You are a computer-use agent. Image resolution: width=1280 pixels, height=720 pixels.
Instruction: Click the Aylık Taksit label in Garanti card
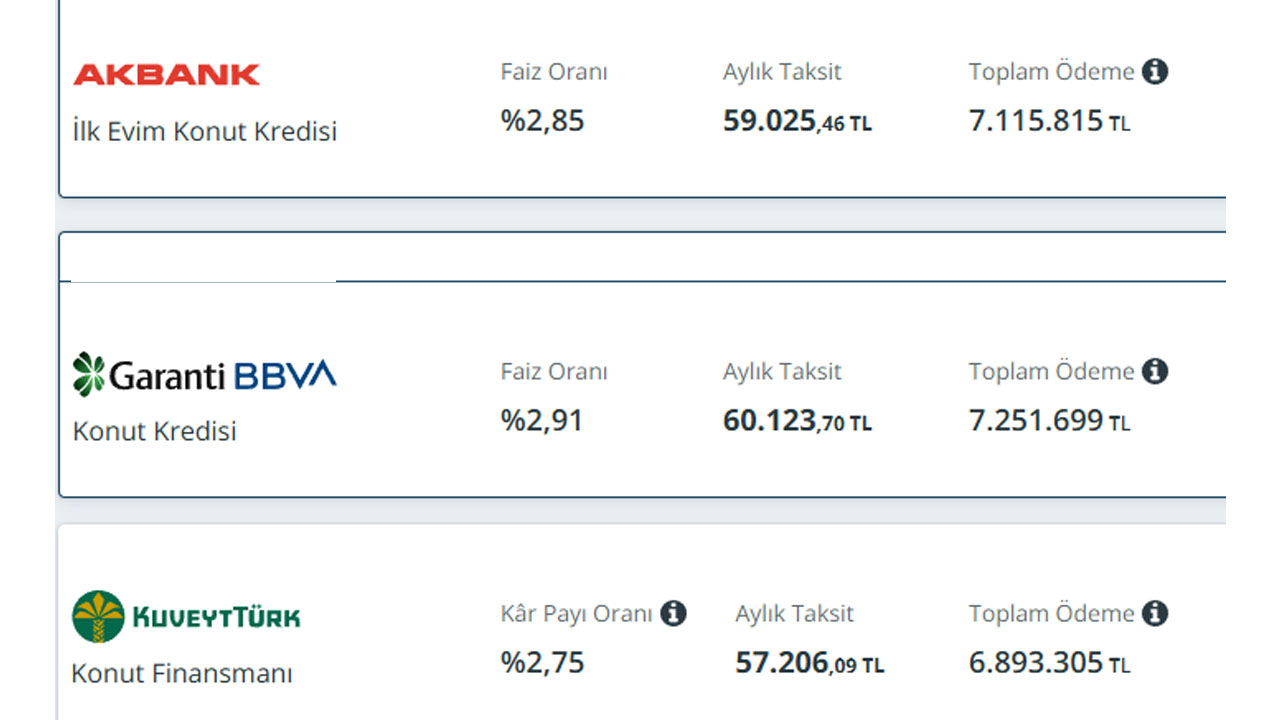pyautogui.click(x=782, y=372)
